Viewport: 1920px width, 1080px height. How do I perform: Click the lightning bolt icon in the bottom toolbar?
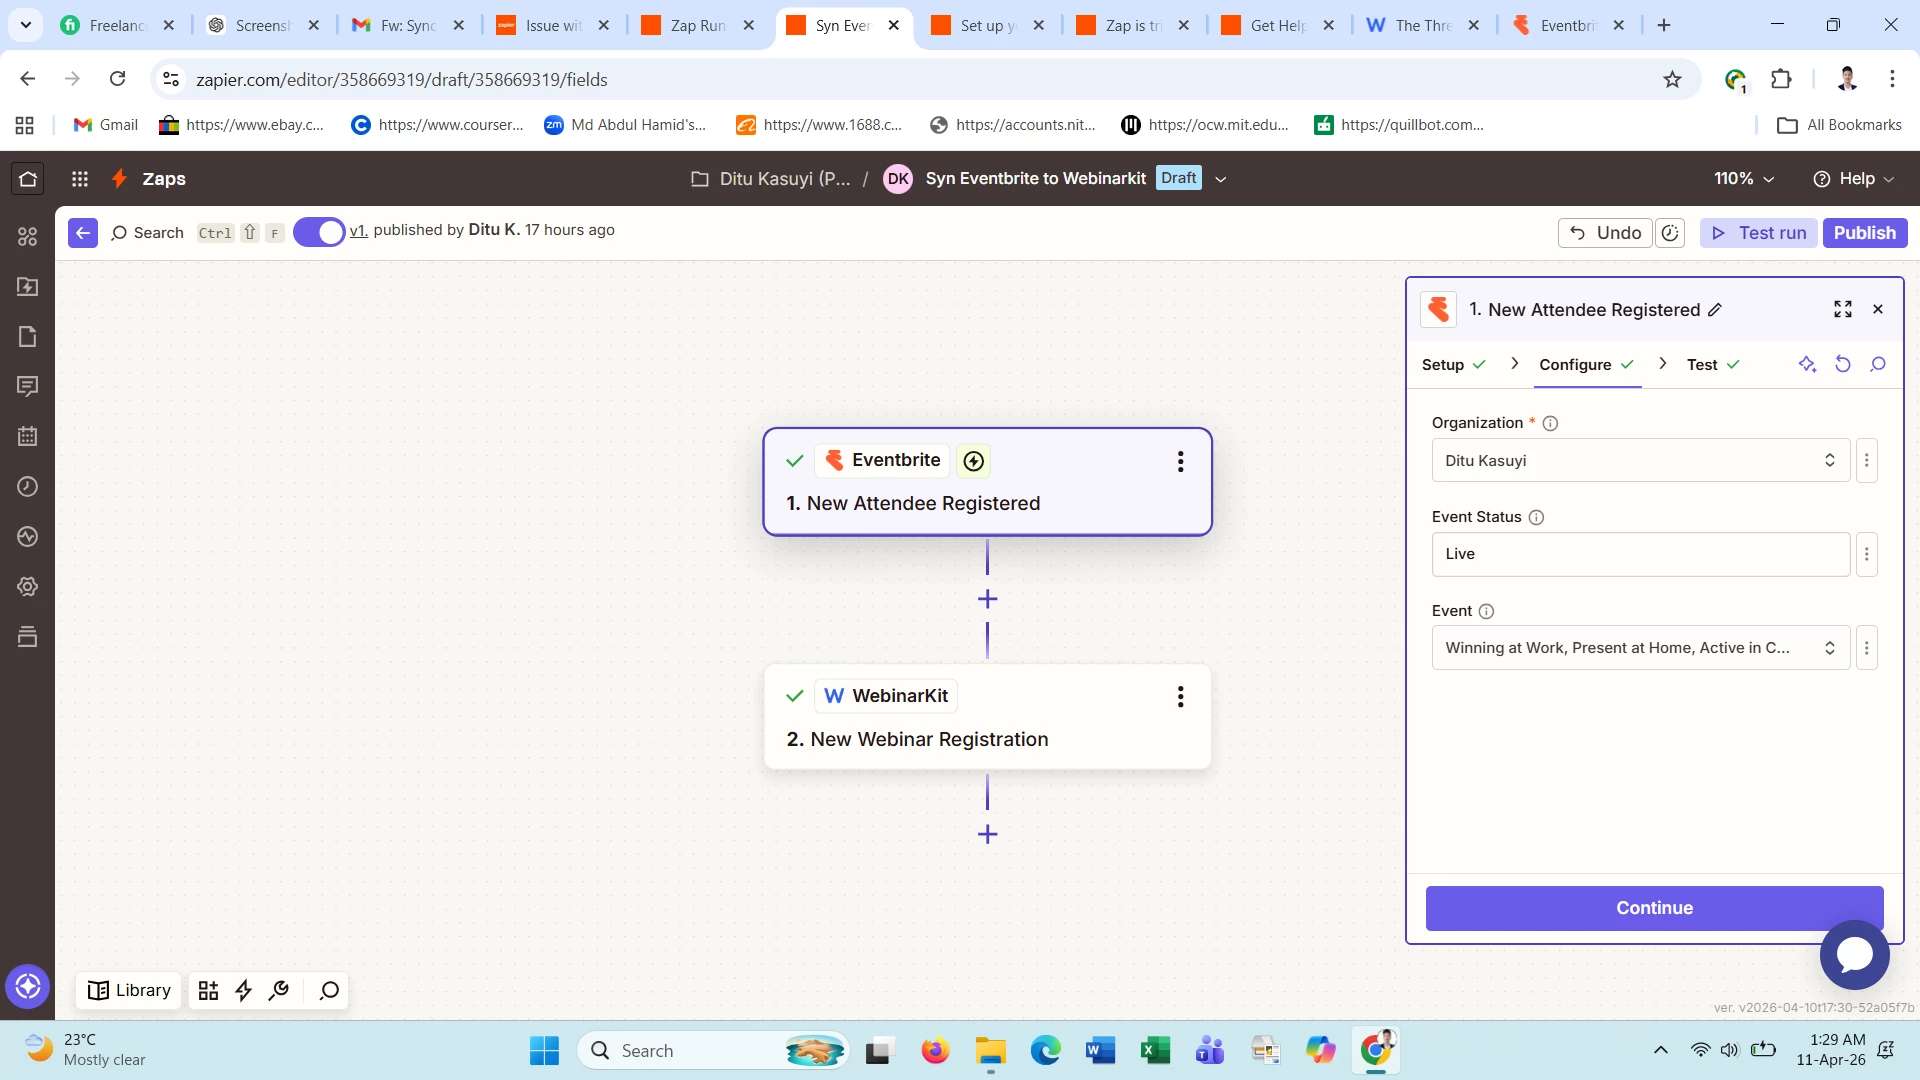click(243, 990)
